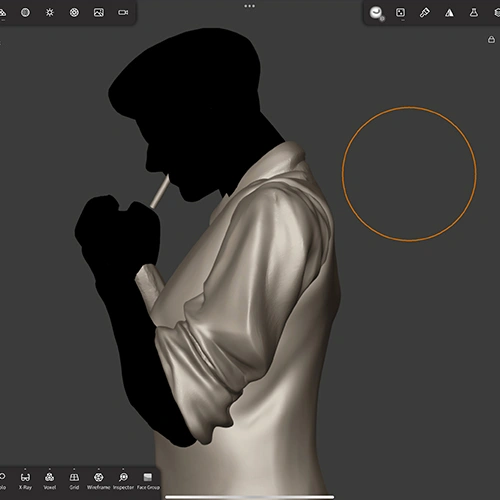Toggle the Grid display
This screenshot has height=500, width=500.
(74, 481)
